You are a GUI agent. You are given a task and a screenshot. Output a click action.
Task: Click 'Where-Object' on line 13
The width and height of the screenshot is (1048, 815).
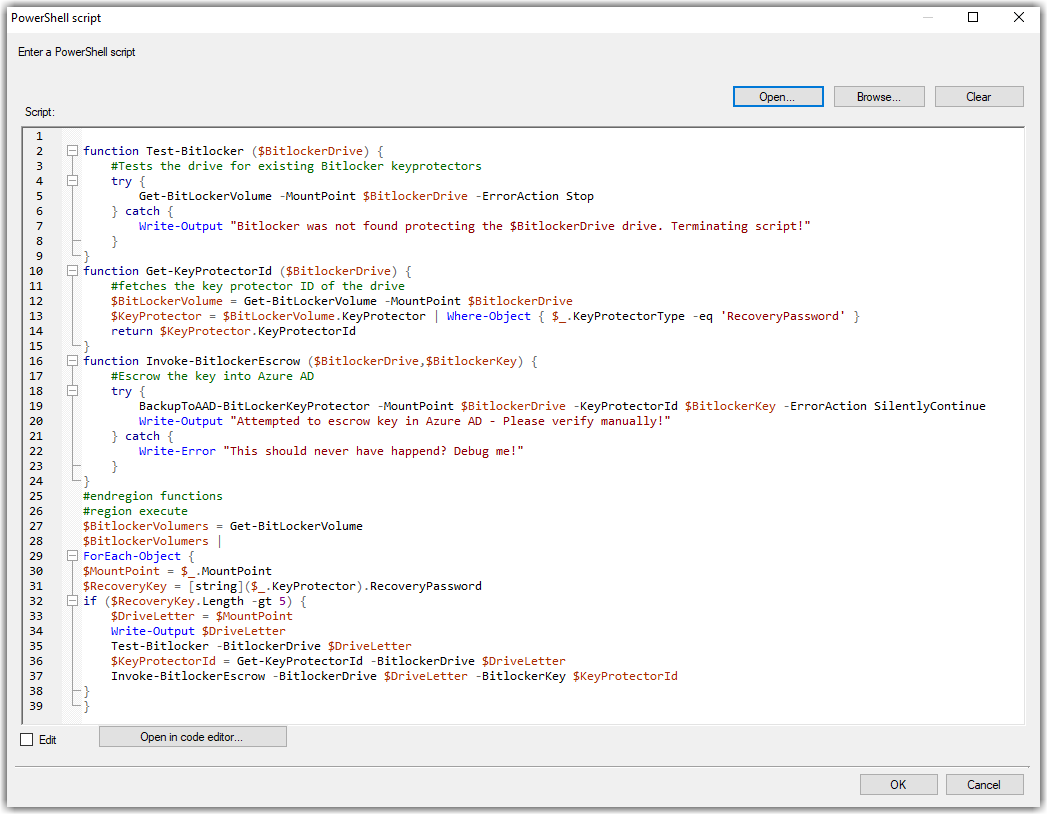(x=489, y=316)
